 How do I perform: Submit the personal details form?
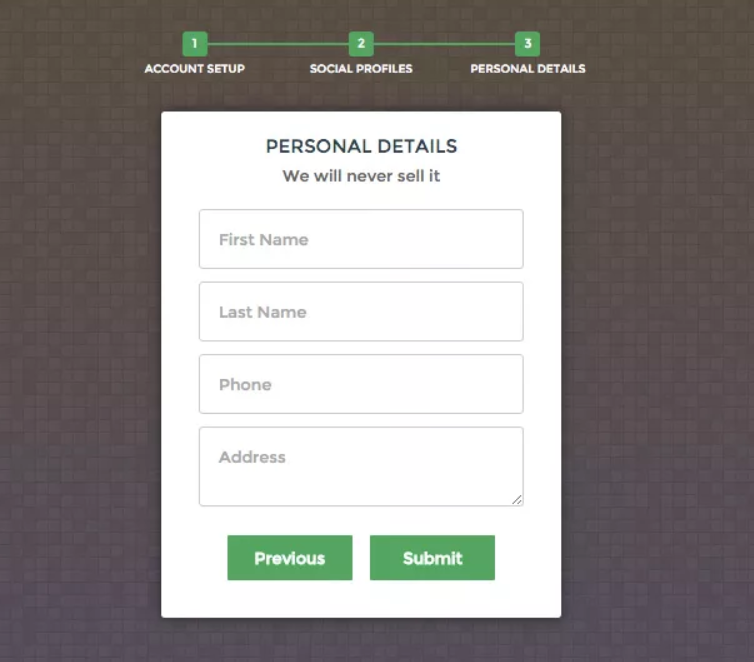[432, 558]
